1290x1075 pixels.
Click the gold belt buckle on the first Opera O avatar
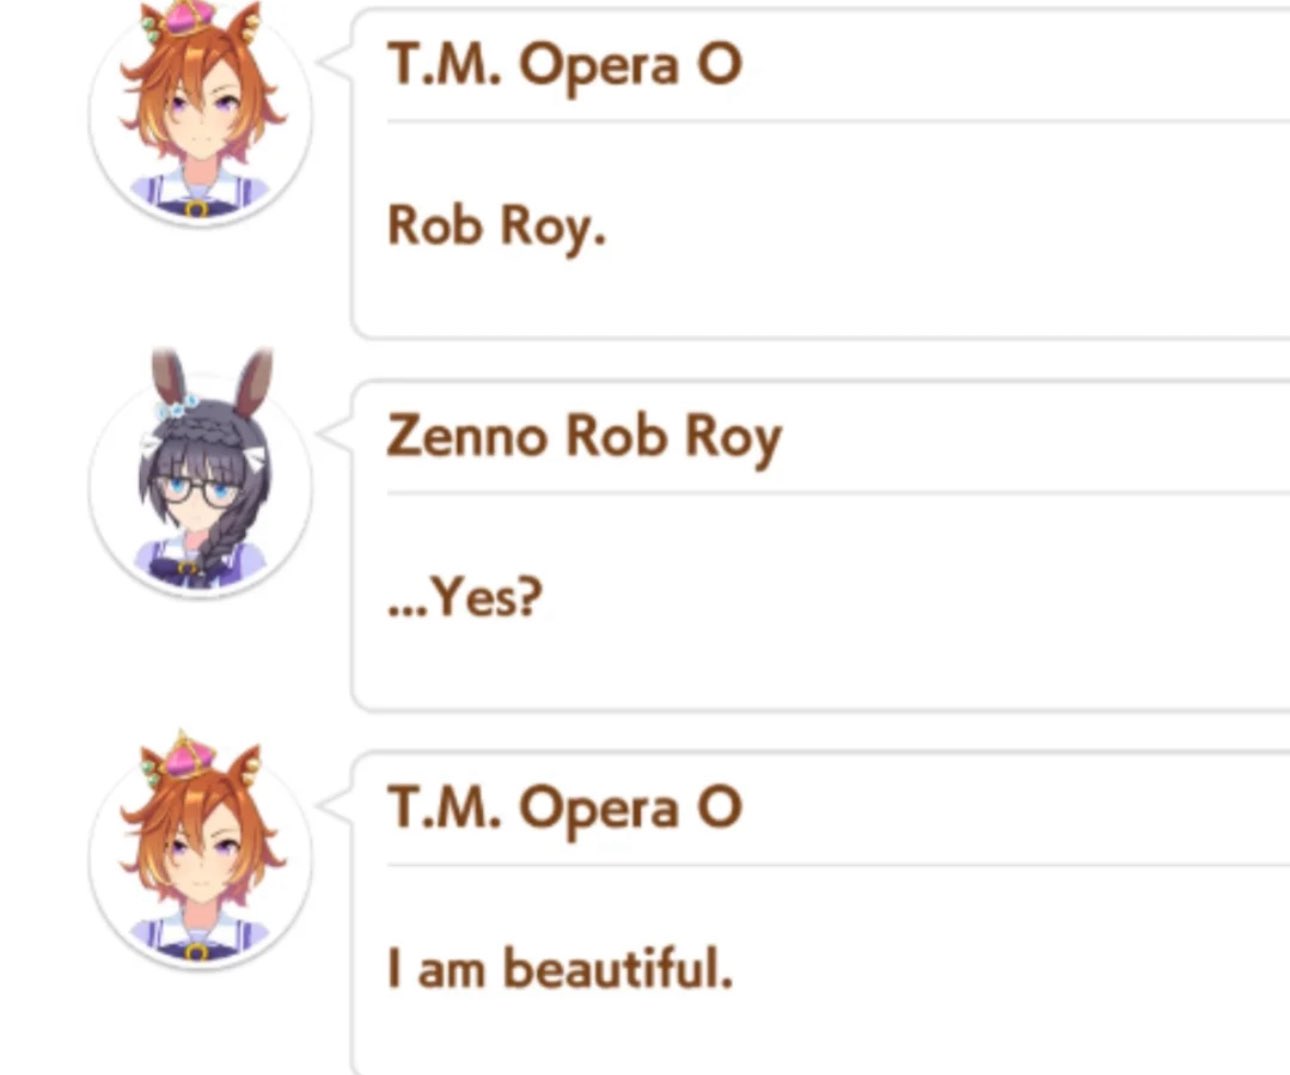pyautogui.click(x=197, y=209)
